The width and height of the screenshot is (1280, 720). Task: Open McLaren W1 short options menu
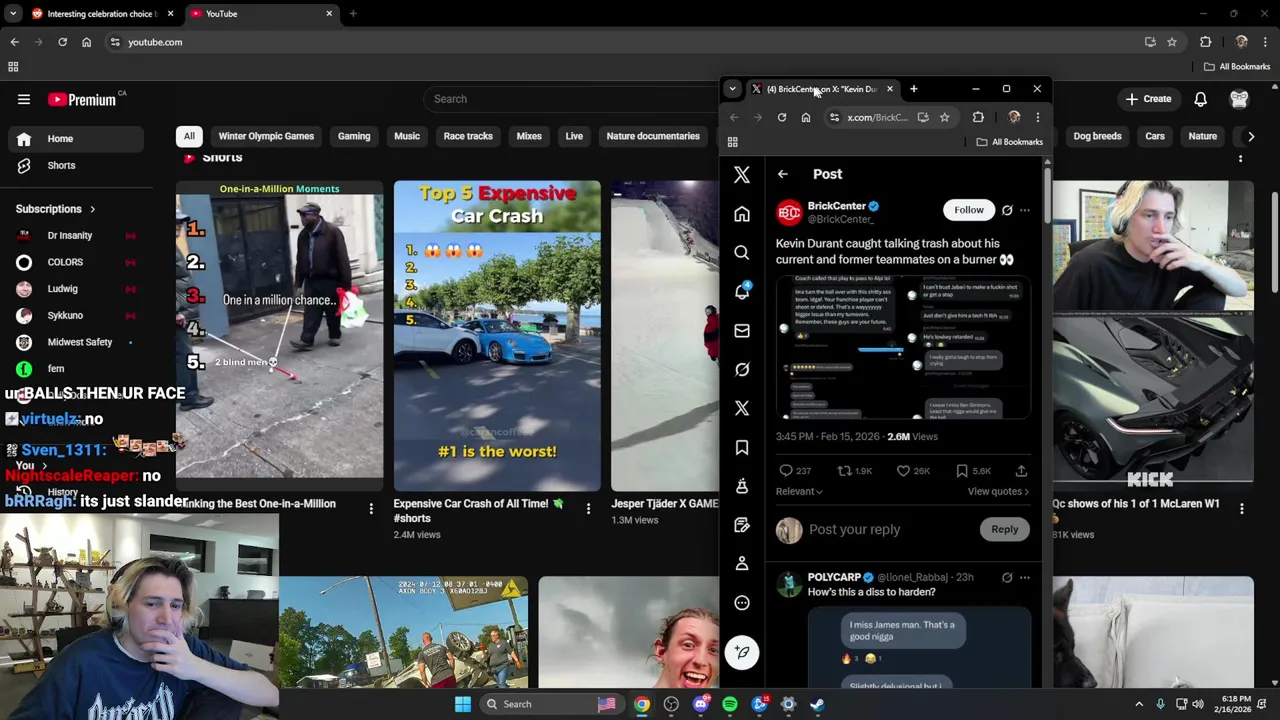[1241, 509]
